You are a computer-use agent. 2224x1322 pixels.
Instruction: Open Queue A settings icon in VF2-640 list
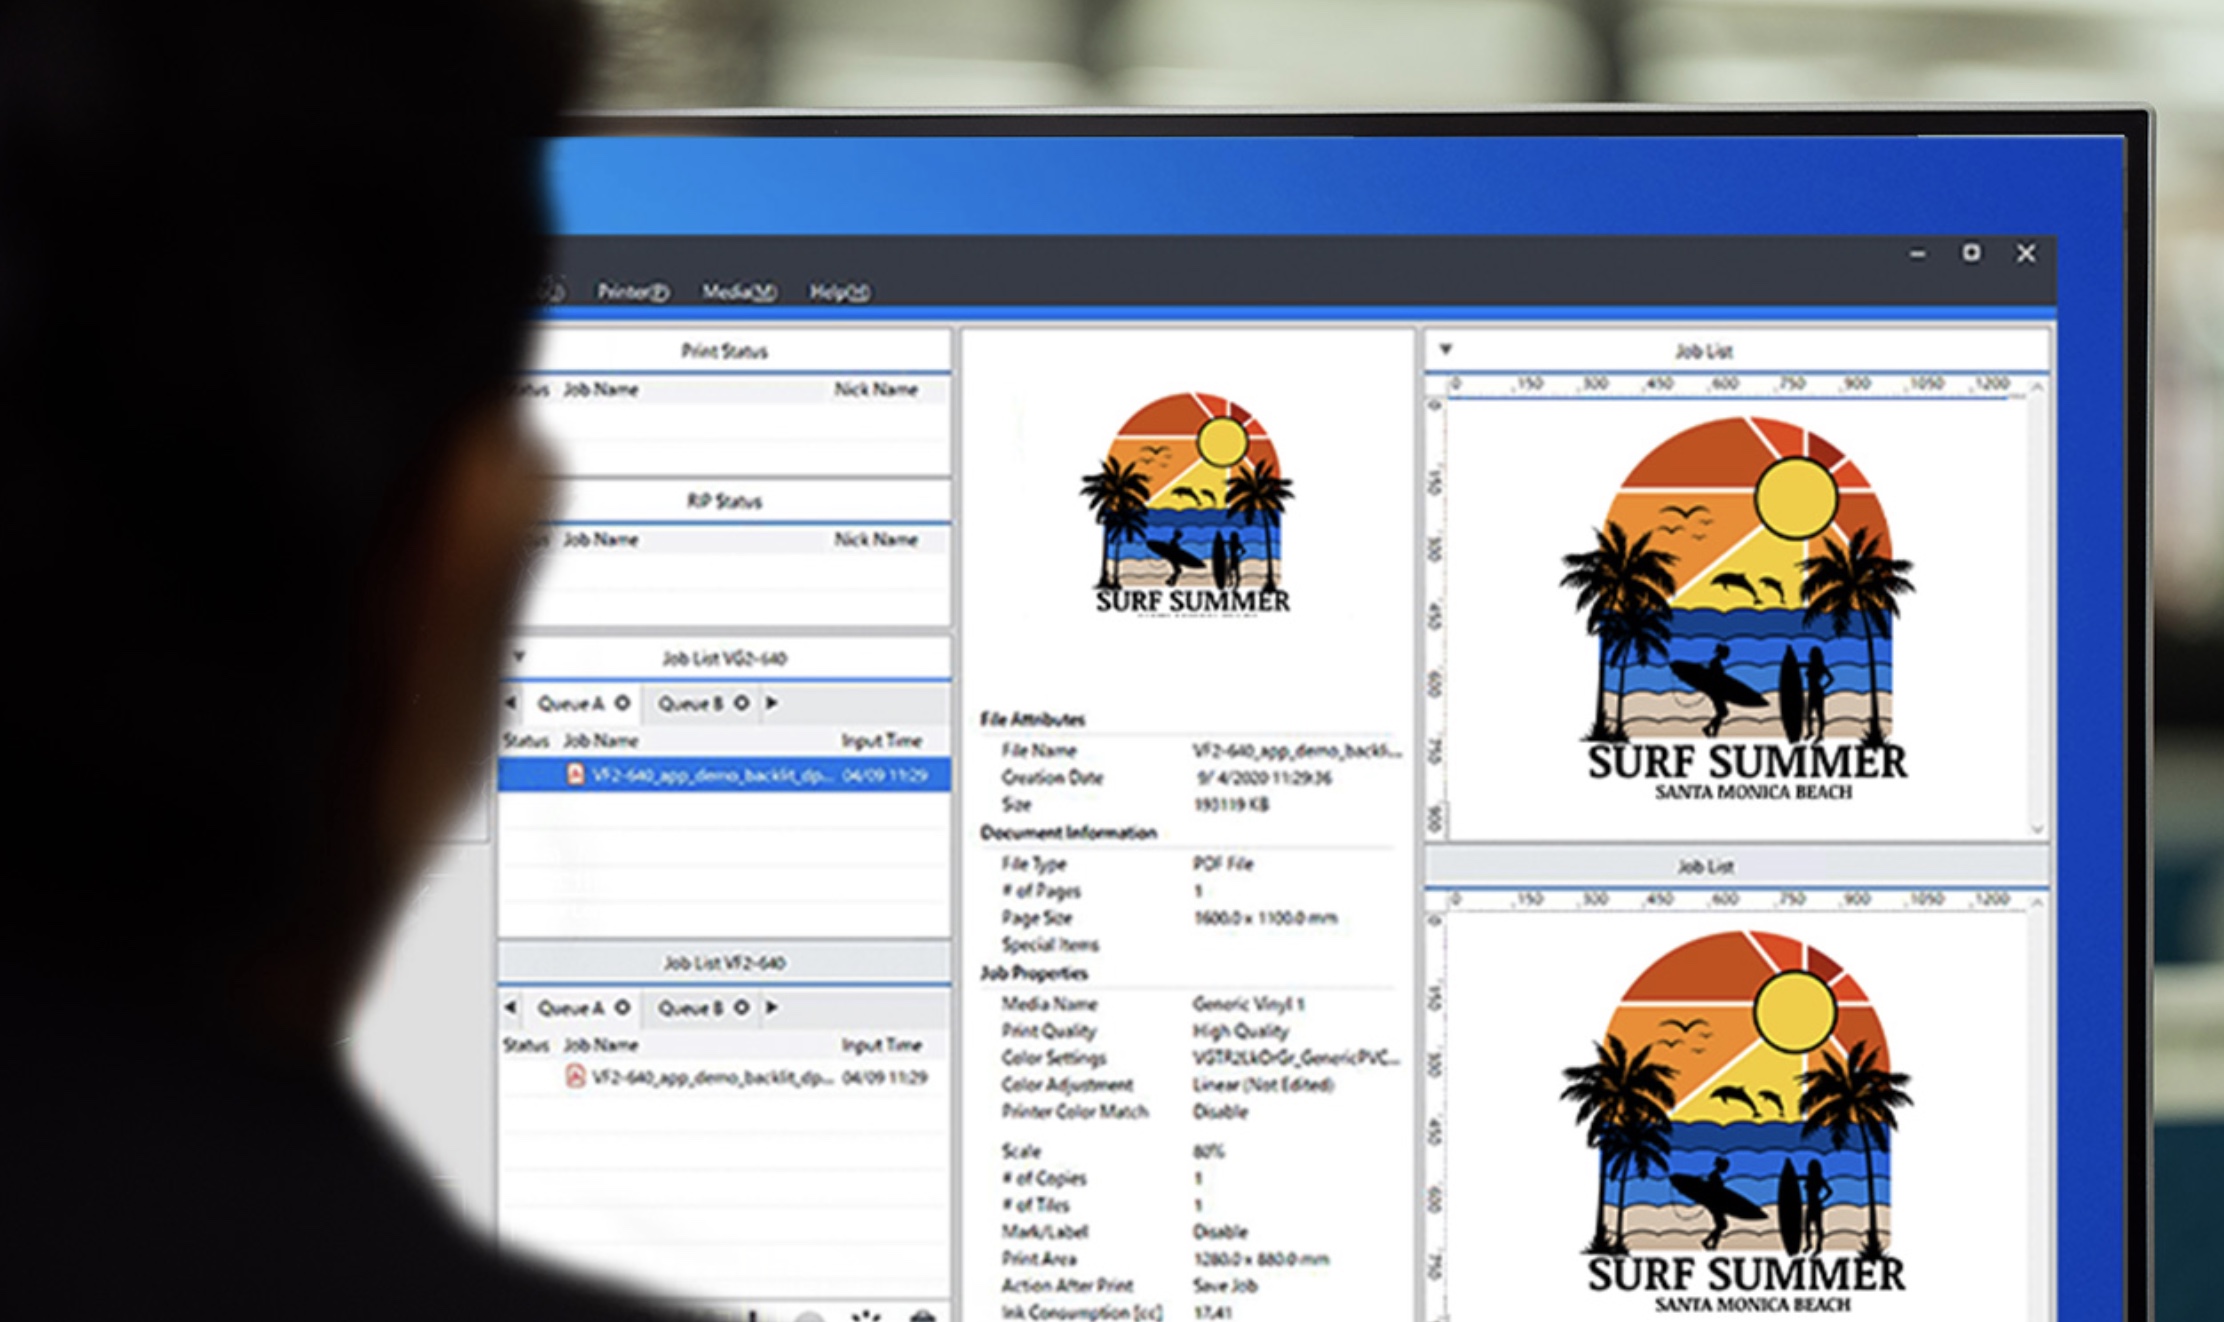(x=622, y=1007)
